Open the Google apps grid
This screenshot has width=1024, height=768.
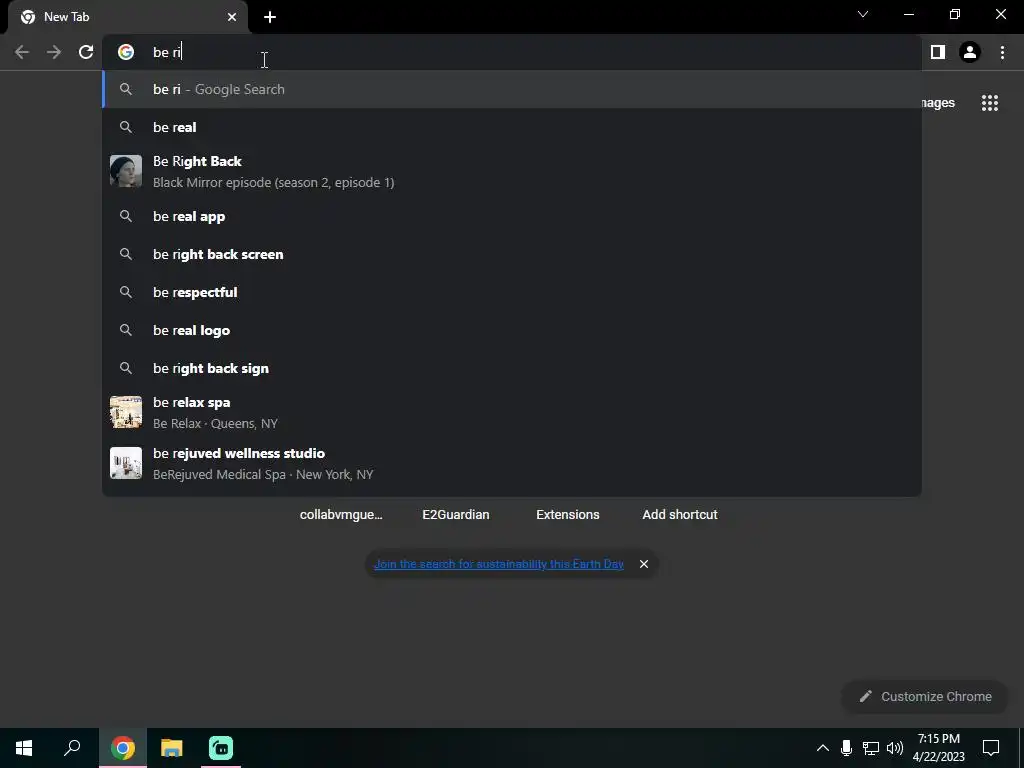pos(990,103)
